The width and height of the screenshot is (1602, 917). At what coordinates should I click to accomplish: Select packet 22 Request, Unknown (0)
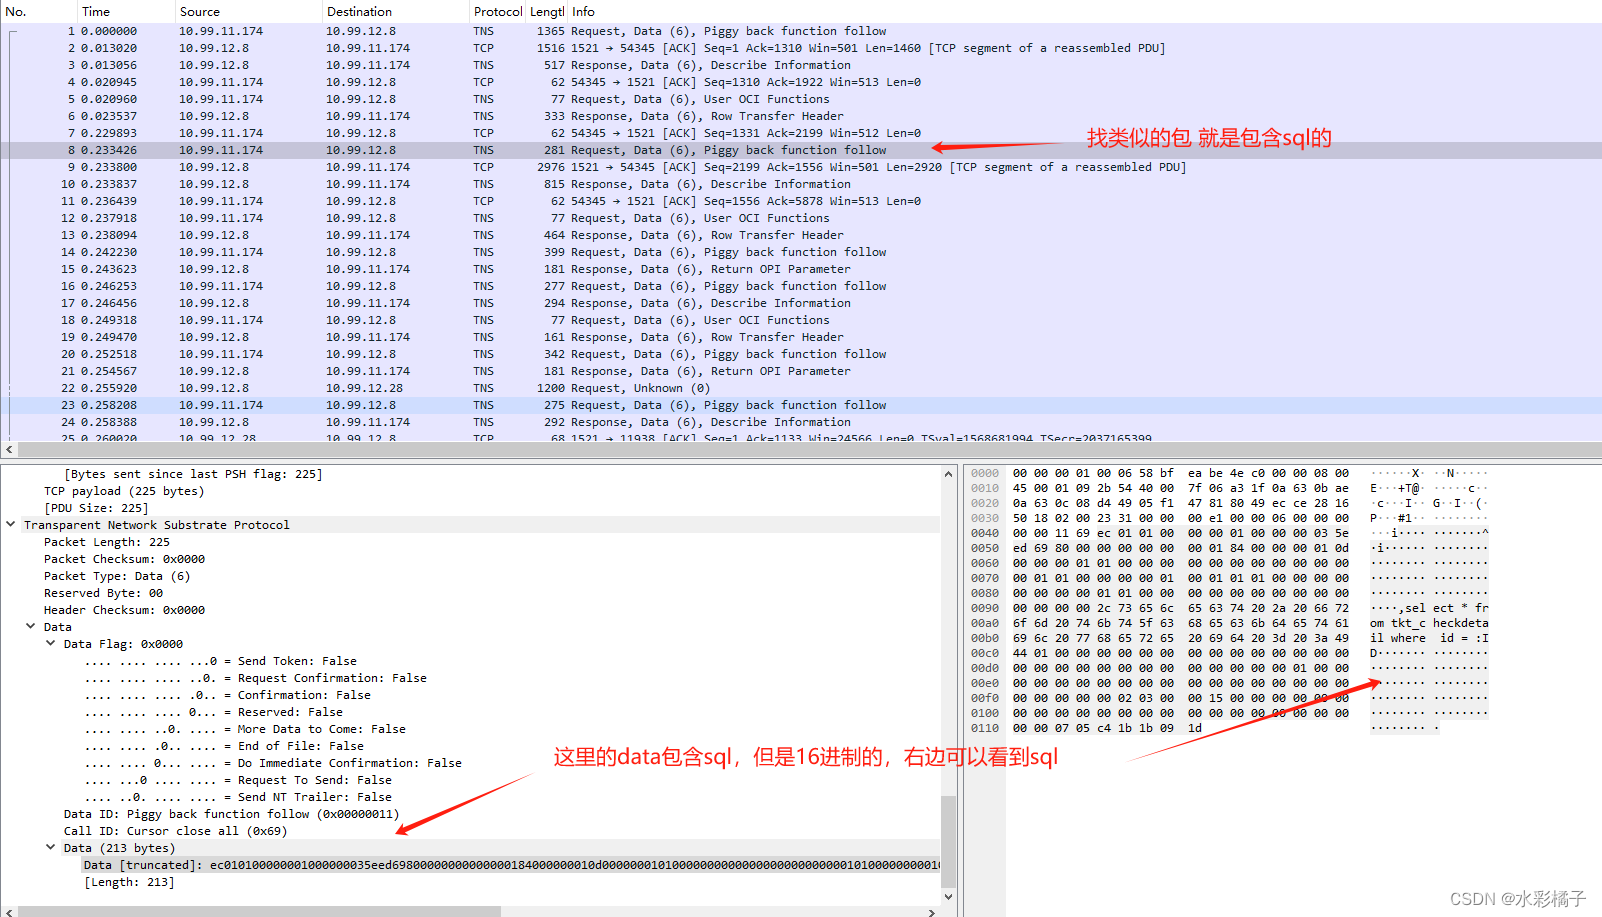pos(801,388)
